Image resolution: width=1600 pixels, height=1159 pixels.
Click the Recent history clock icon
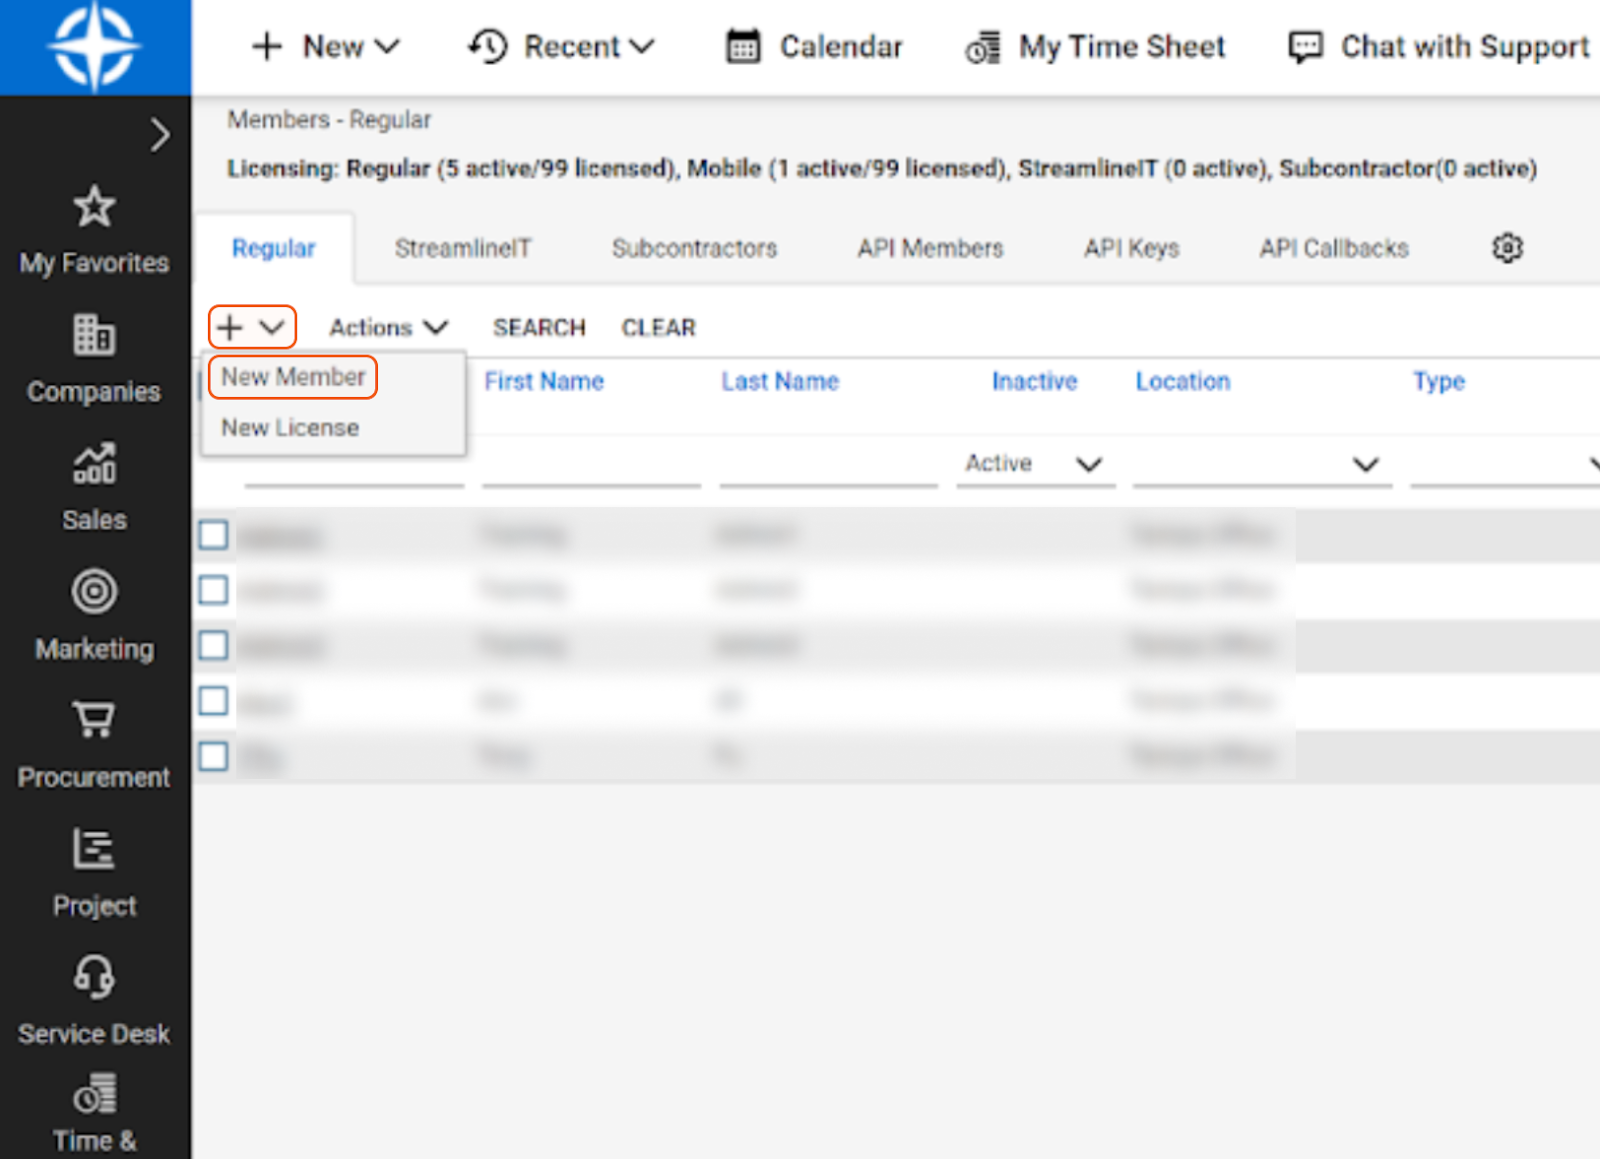click(x=488, y=47)
